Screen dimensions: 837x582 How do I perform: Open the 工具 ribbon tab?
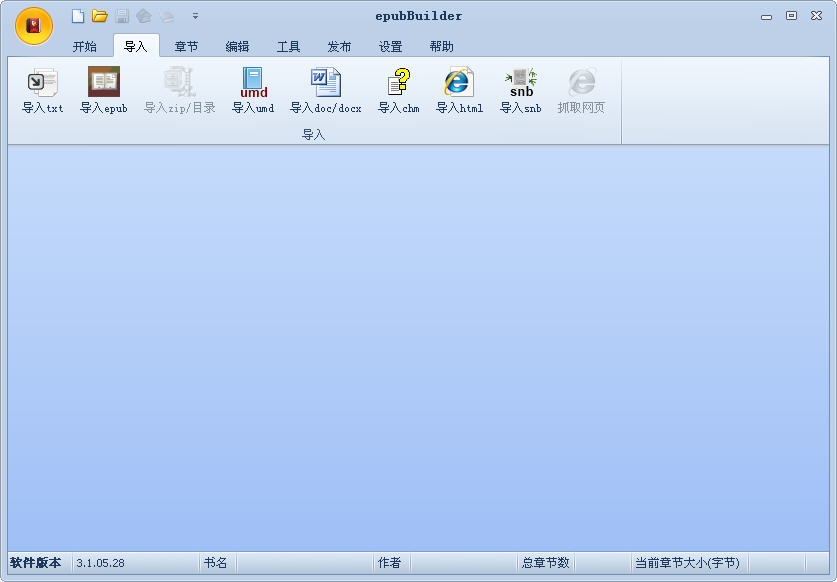pyautogui.click(x=288, y=45)
